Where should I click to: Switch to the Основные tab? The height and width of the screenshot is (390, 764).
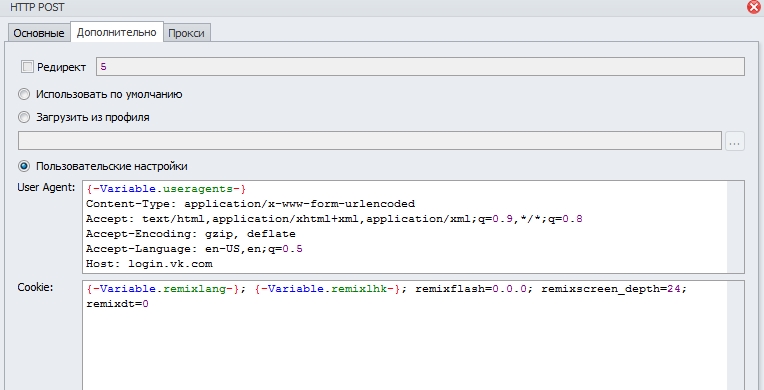tap(38, 33)
